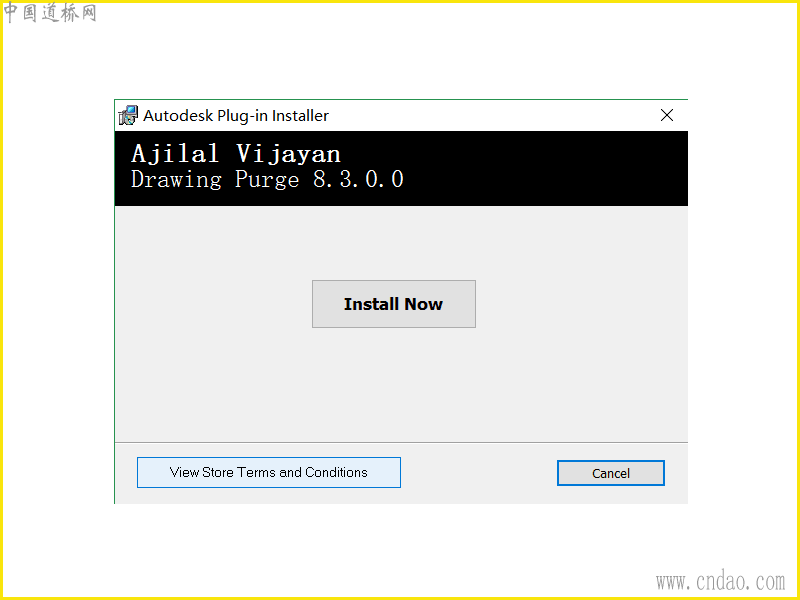800x600 pixels.
Task: Close the Autodesk Plug-in Installer window
Action: pos(666,115)
